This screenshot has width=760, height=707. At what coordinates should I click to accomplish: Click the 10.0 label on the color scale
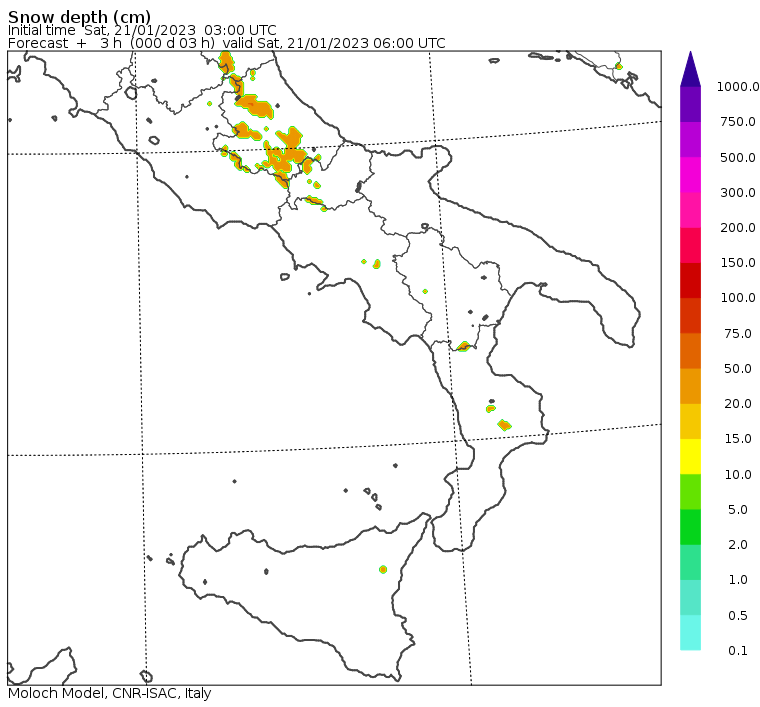coord(738,474)
